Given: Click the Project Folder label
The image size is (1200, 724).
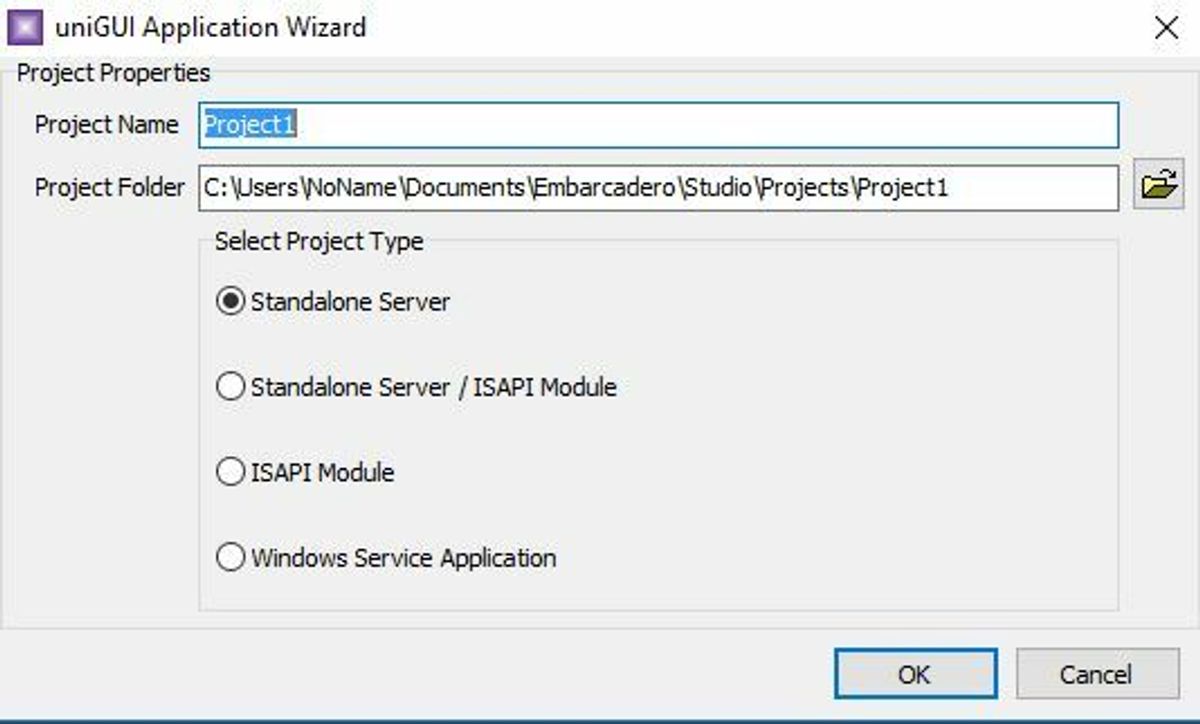Looking at the screenshot, I should (109, 187).
